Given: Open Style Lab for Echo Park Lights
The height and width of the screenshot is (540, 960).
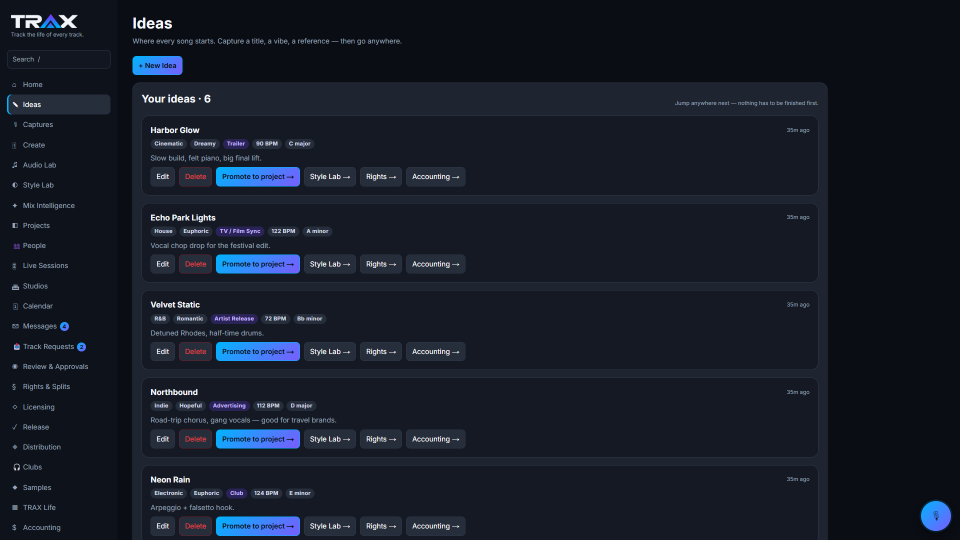Looking at the screenshot, I should coord(330,264).
